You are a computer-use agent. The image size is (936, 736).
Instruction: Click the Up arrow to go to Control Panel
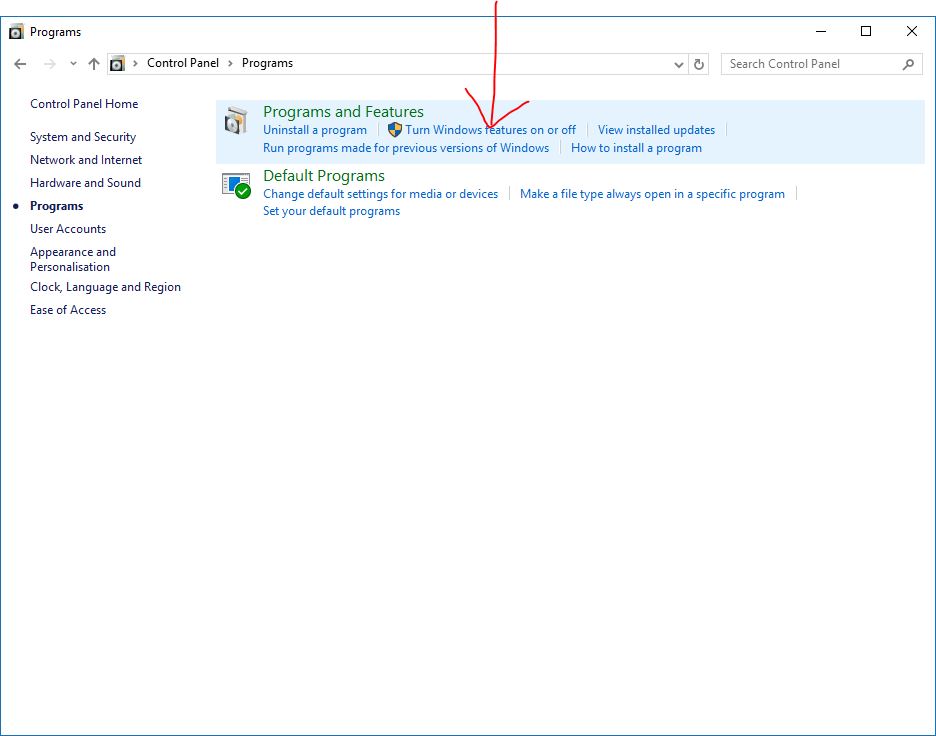92,63
